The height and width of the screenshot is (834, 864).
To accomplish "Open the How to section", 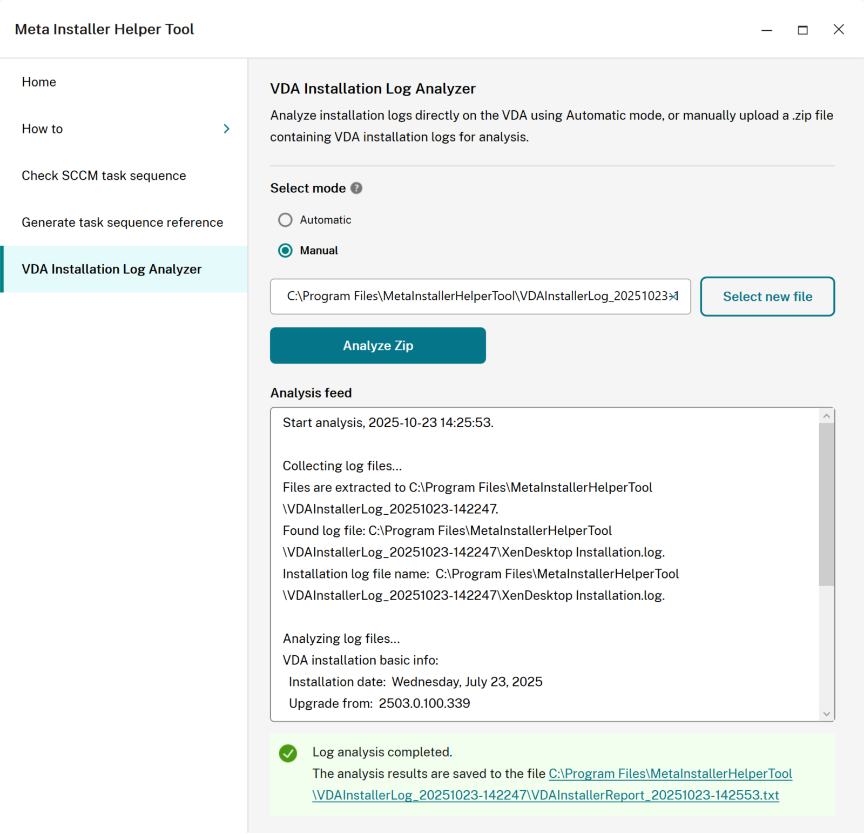I will (43, 129).
